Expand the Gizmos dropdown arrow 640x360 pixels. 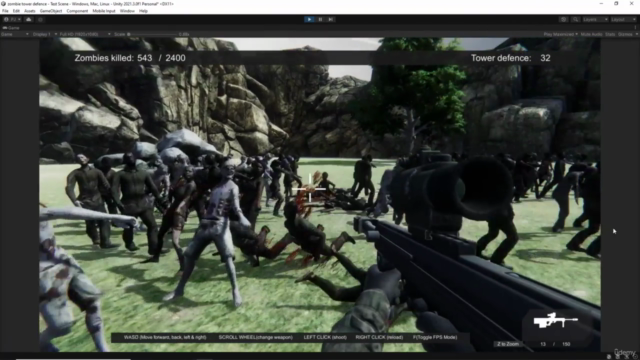(x=636, y=34)
